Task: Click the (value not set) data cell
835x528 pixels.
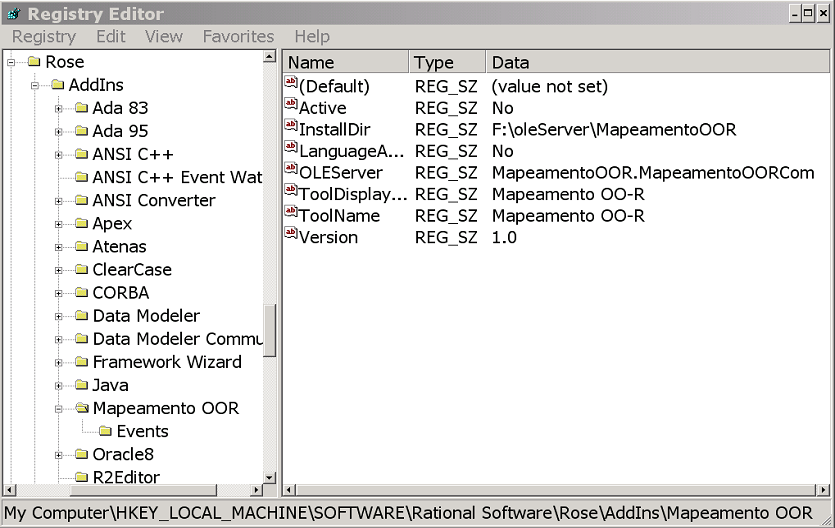Action: (550, 86)
